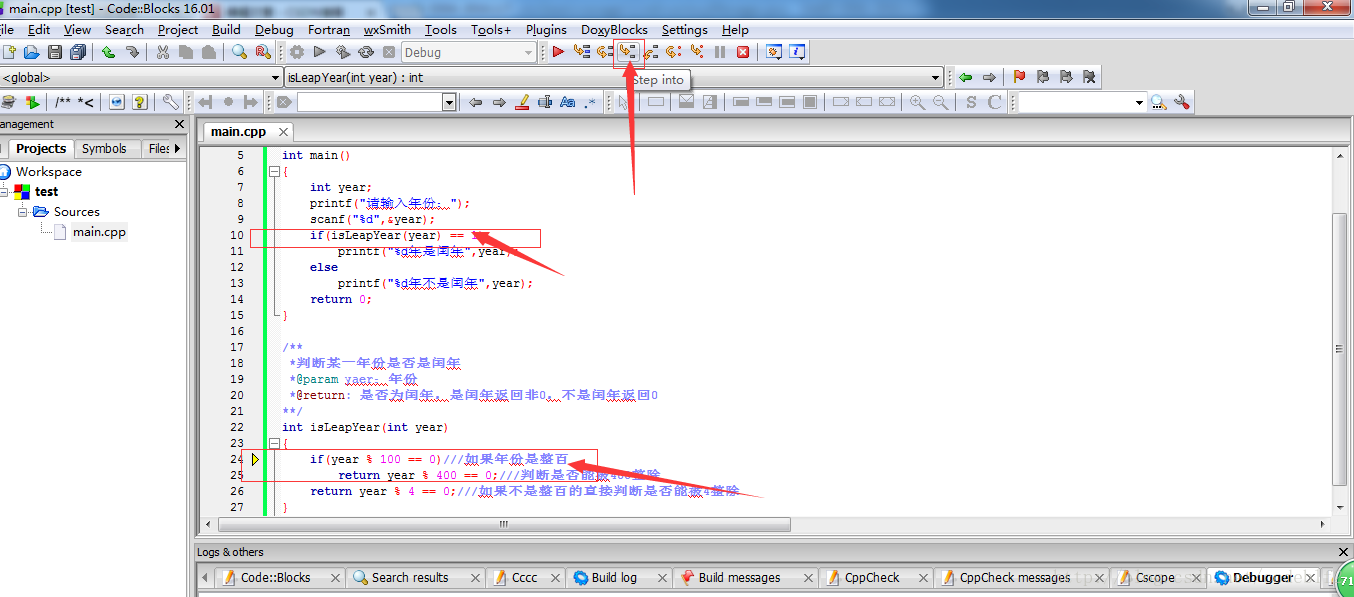This screenshot has width=1354, height=597.
Task: Close the Logs & others panel
Action: (x=1344, y=552)
